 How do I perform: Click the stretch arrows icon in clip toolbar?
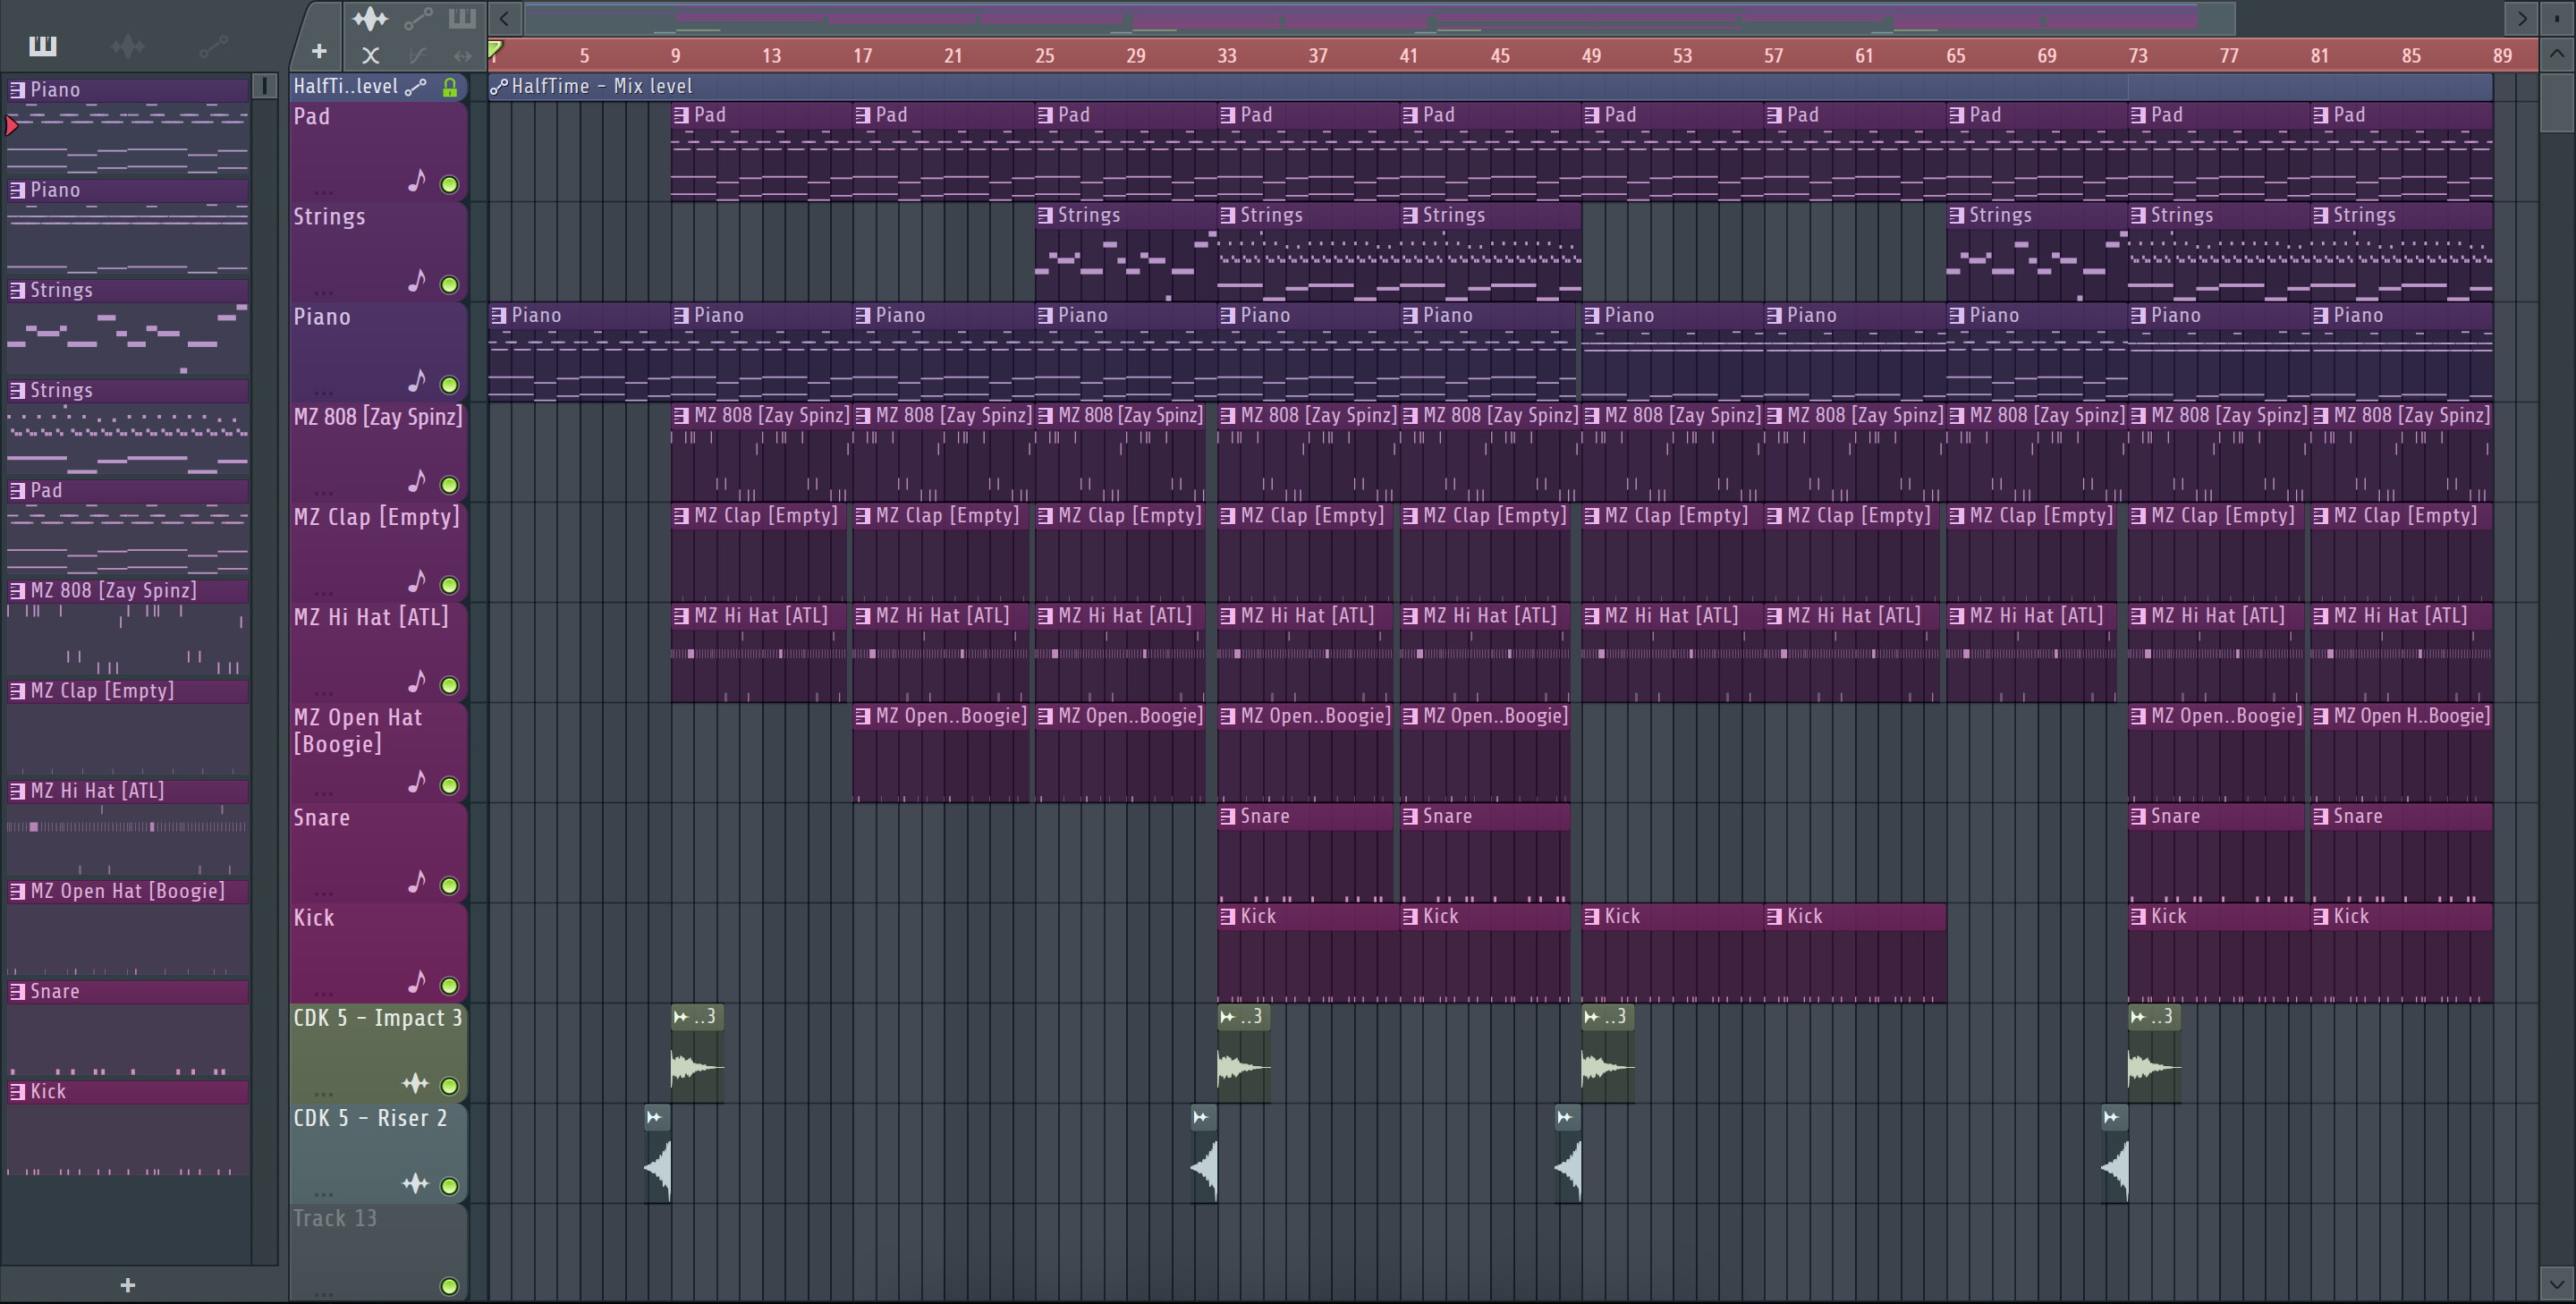[462, 56]
